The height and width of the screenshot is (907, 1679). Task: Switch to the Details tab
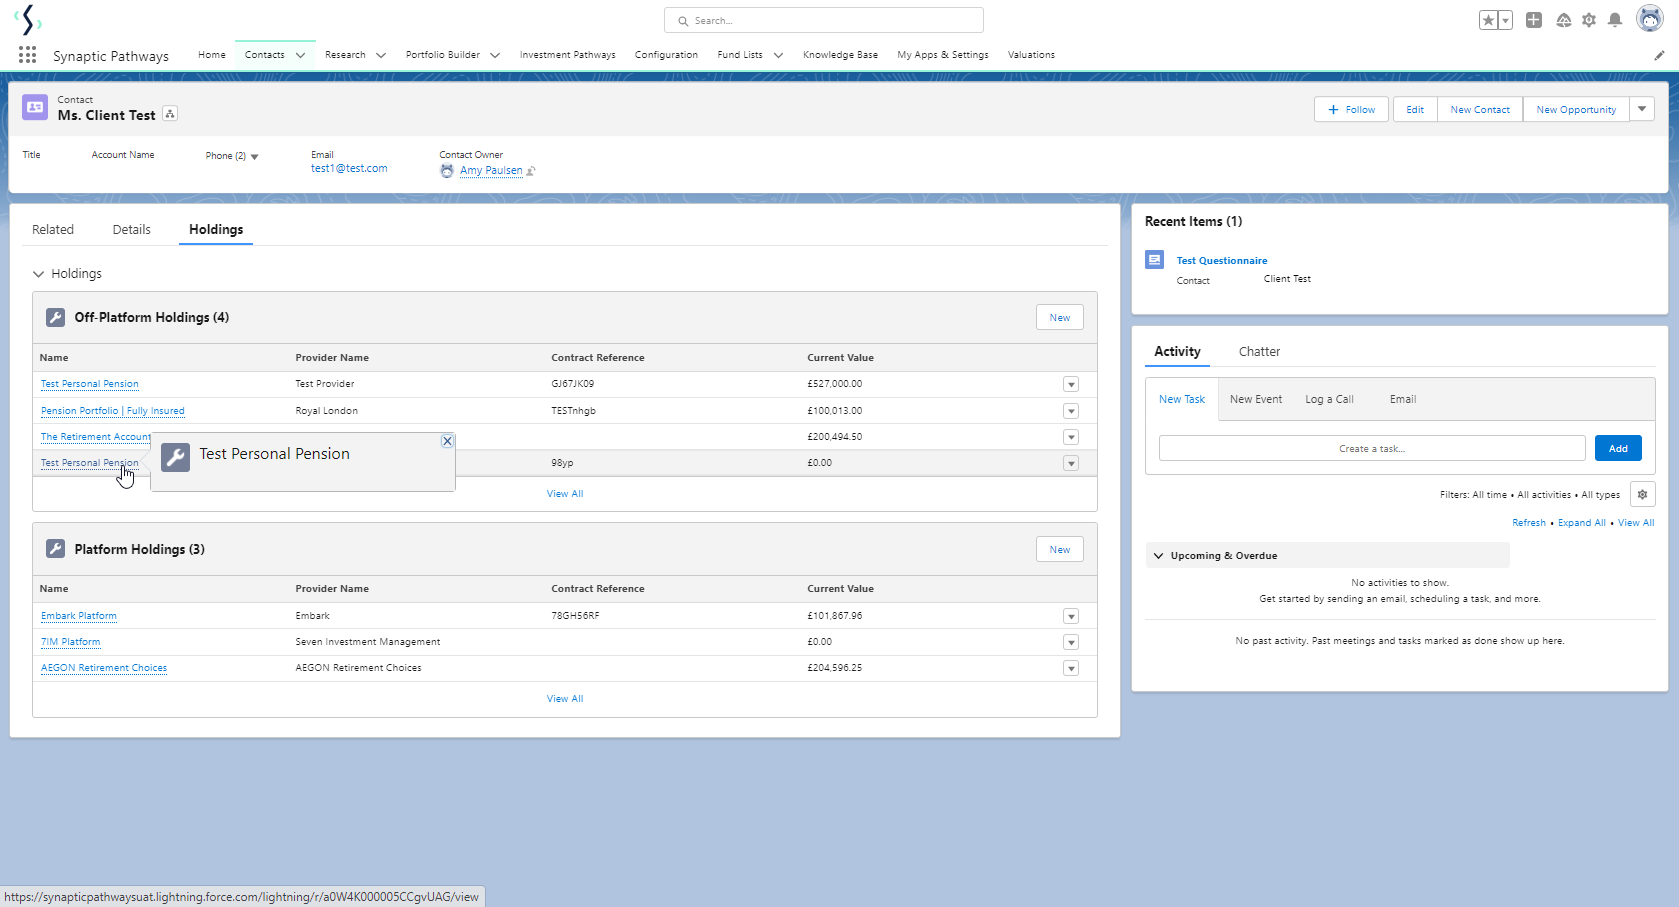(131, 230)
